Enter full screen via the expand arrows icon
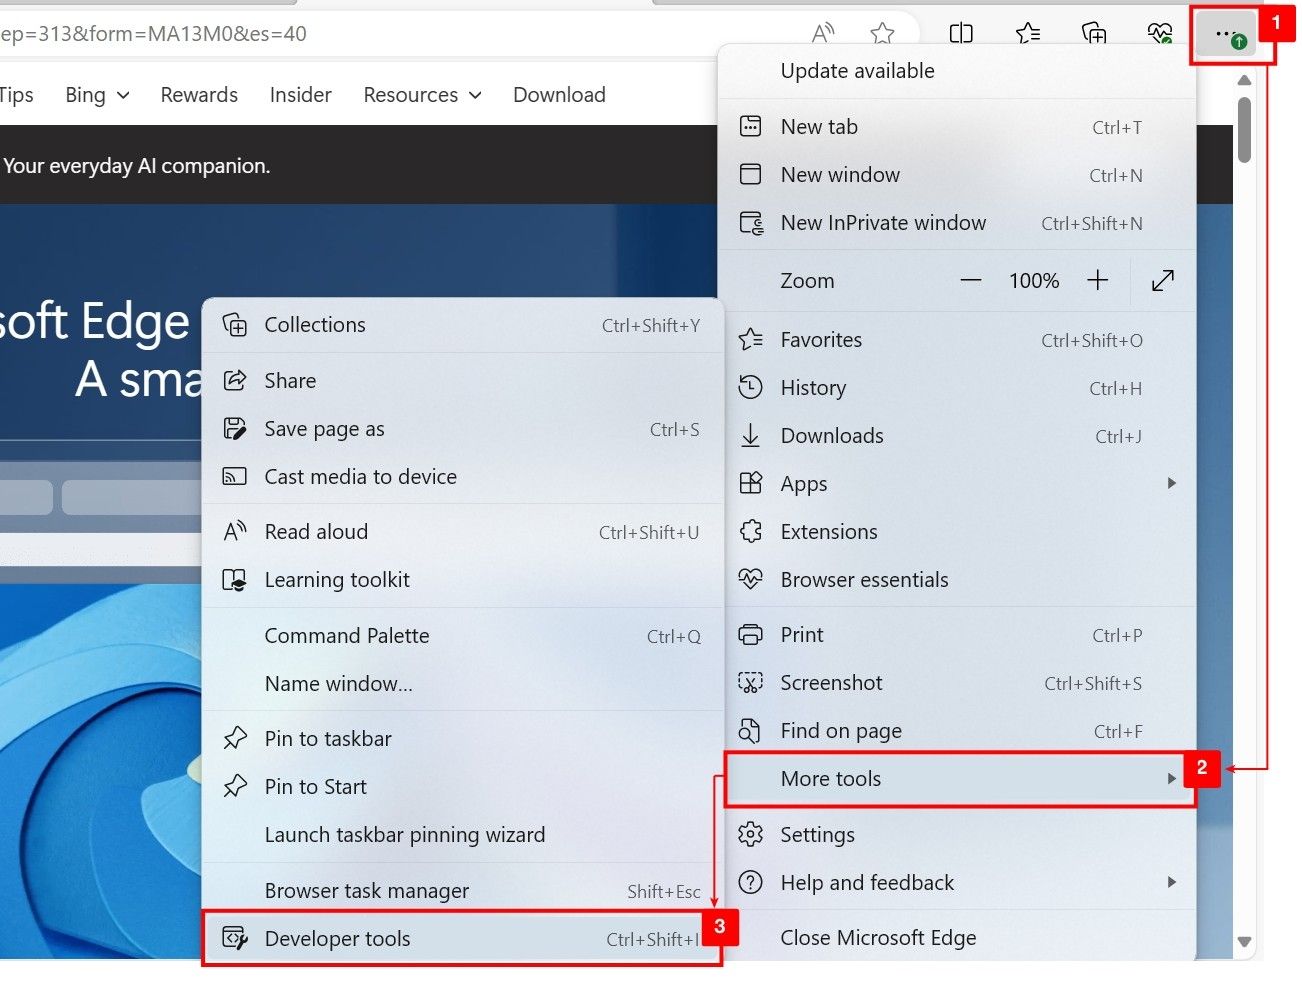The image size is (1302, 1002). [x=1162, y=281]
